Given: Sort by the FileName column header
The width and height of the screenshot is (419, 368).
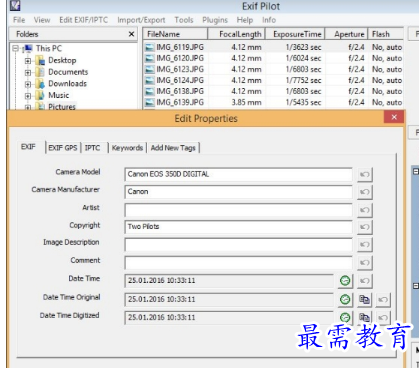Looking at the screenshot, I should coord(175,34).
